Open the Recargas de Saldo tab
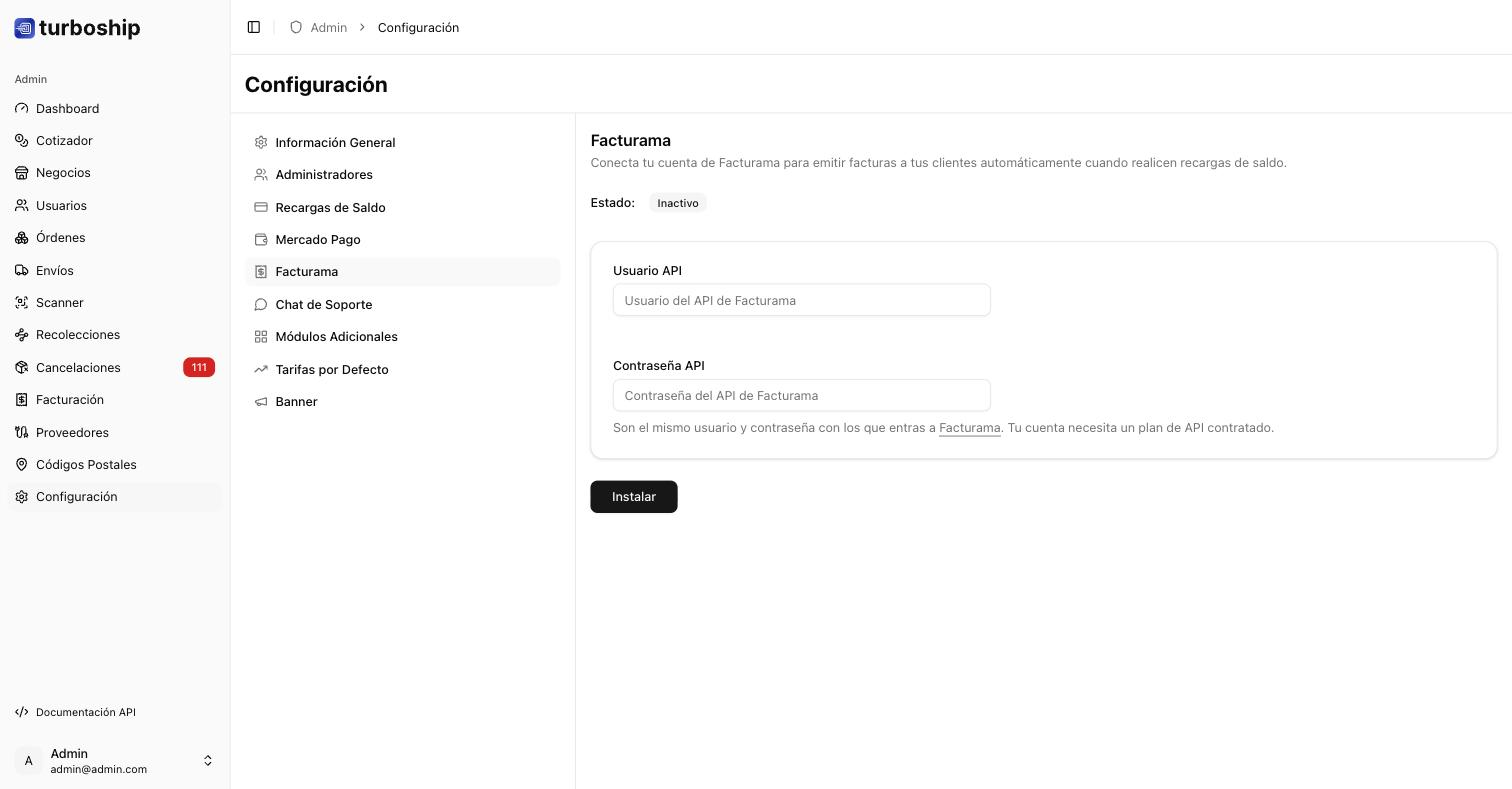Screen dimensions: 1512x789 402,207
